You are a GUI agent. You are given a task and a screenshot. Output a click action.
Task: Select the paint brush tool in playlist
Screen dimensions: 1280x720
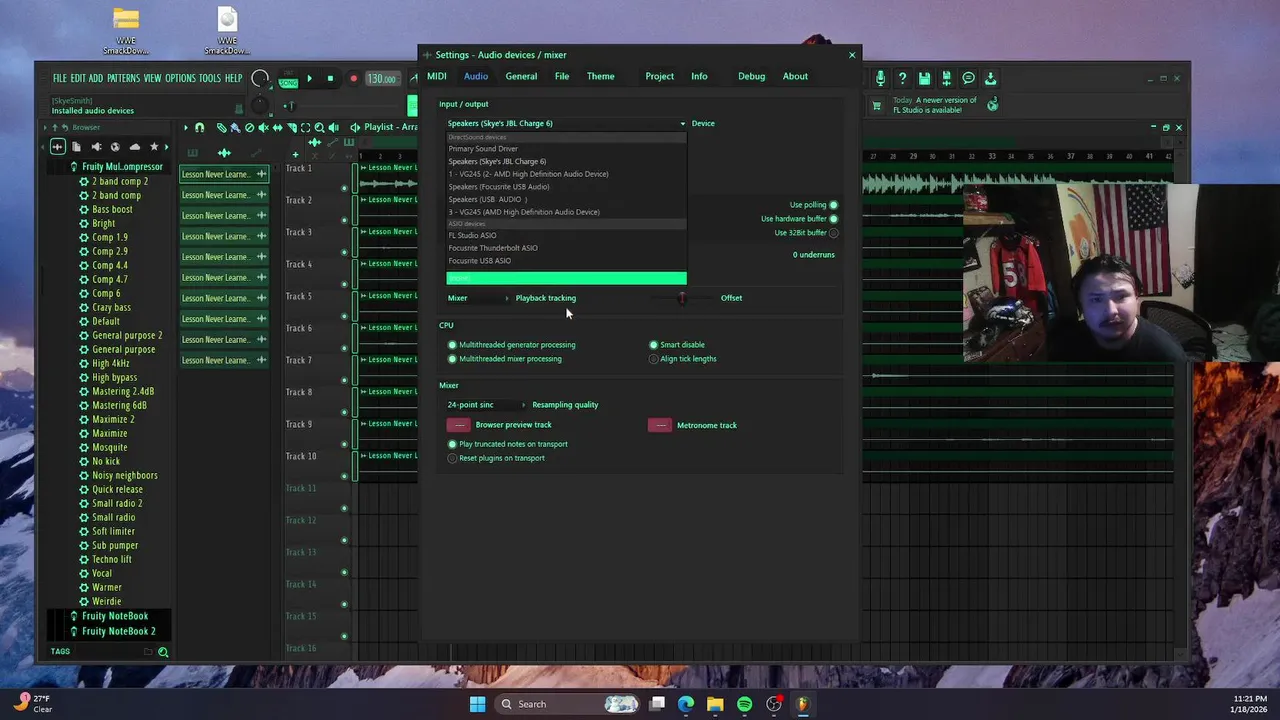click(235, 127)
